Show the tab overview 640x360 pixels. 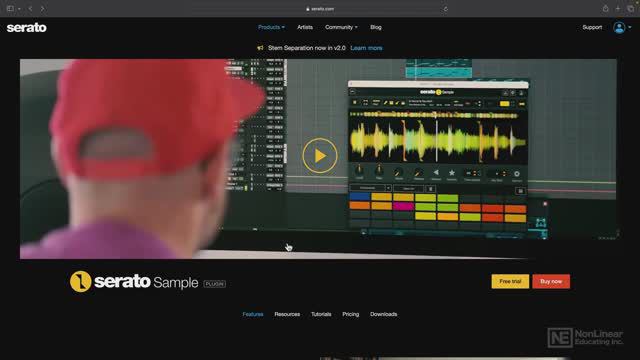coord(631,8)
